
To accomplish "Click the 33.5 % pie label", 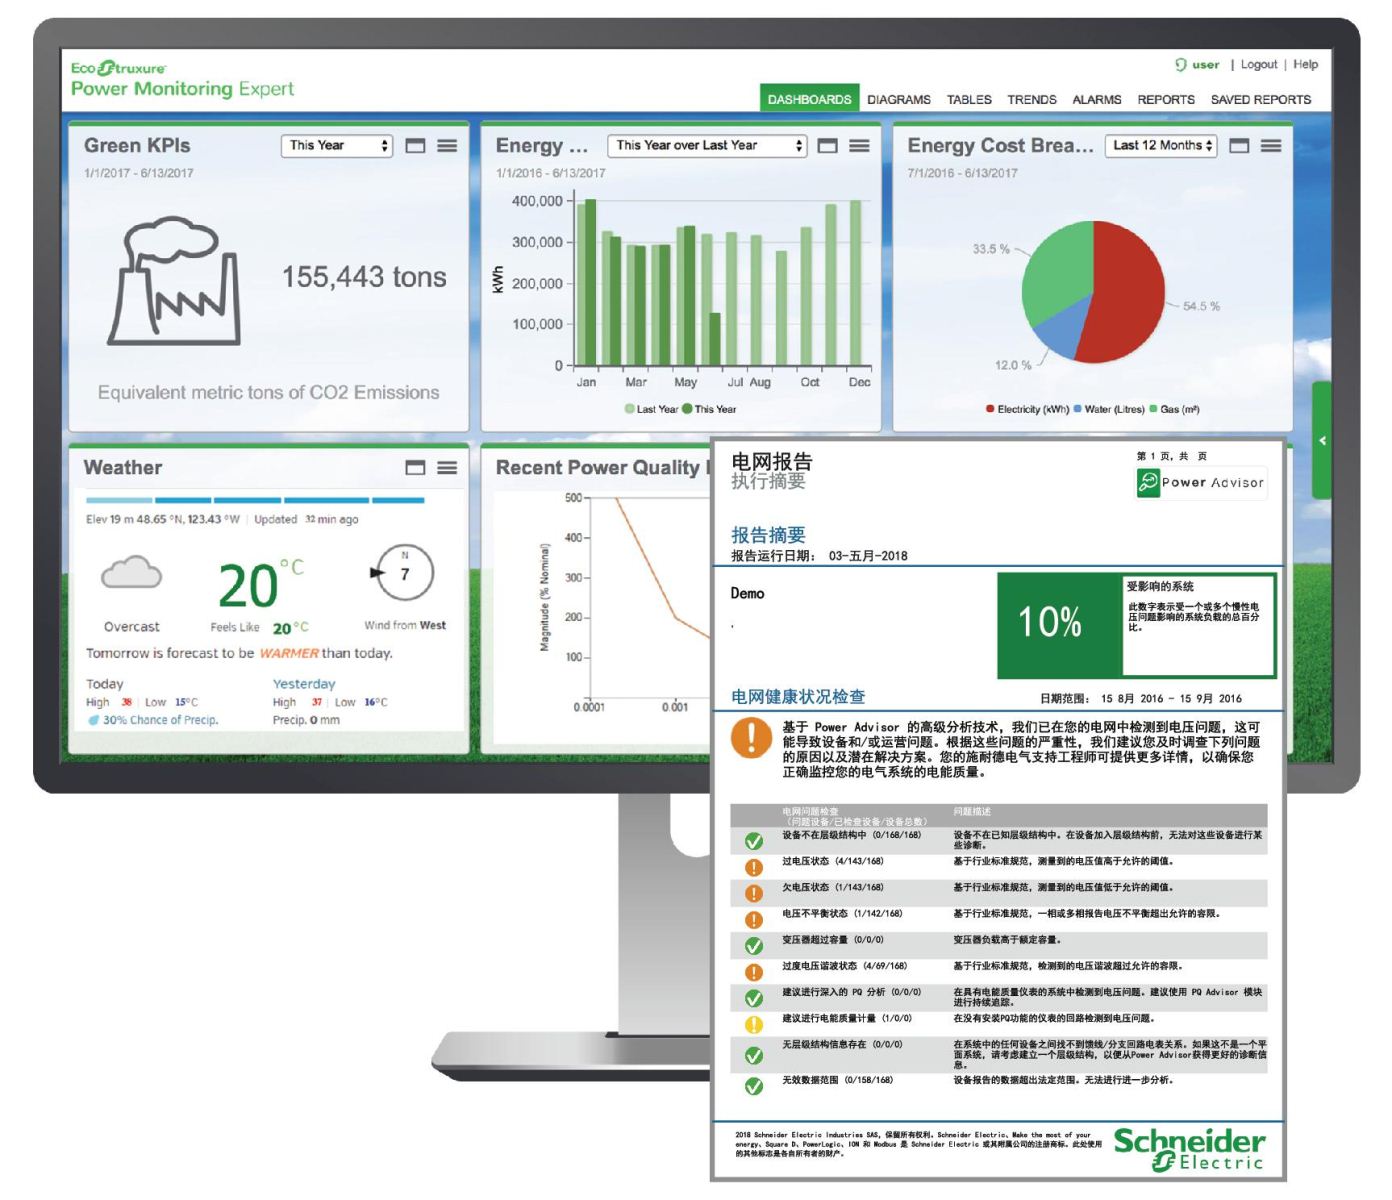I will click(991, 249).
